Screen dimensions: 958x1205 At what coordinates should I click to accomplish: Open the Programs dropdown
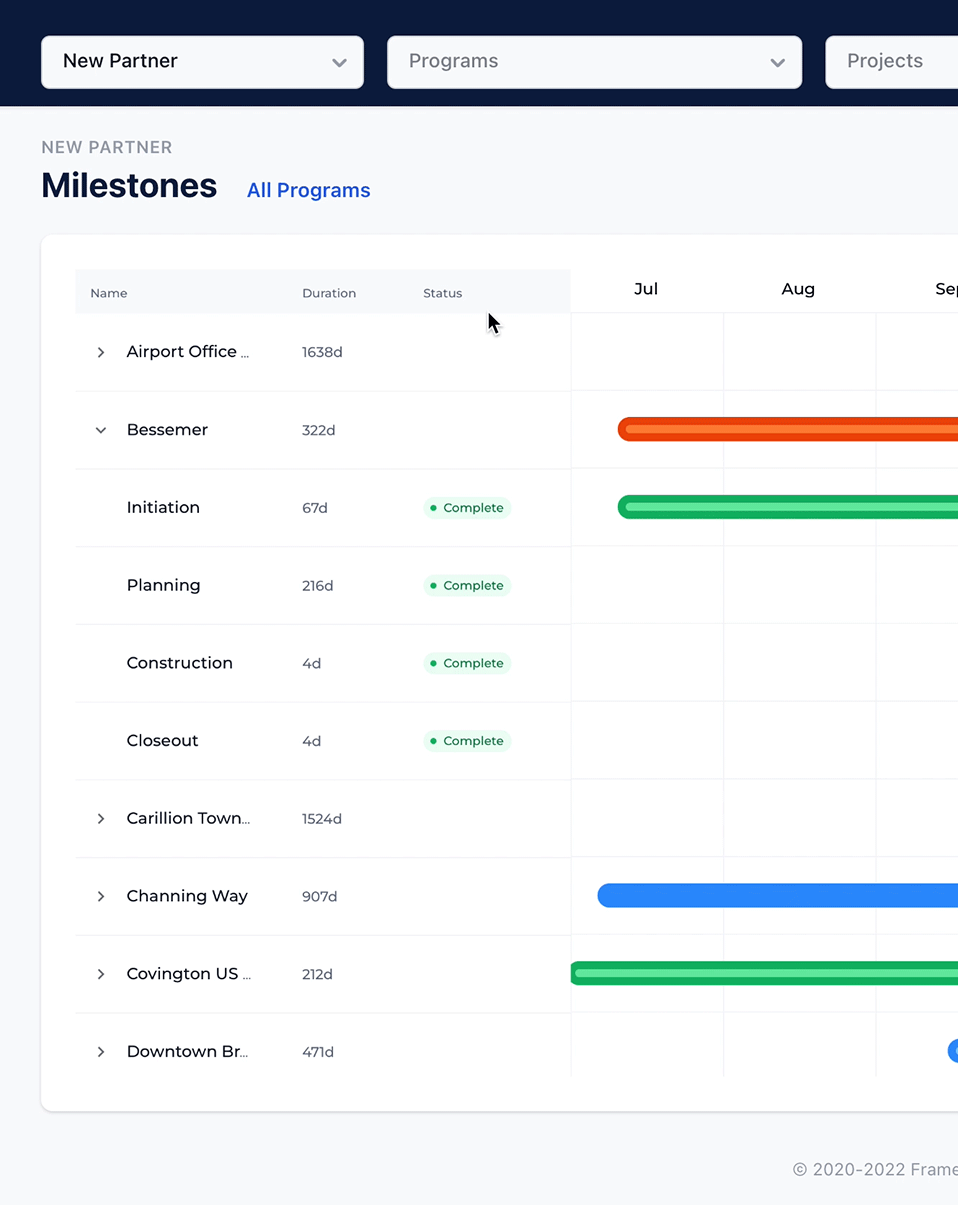(594, 62)
